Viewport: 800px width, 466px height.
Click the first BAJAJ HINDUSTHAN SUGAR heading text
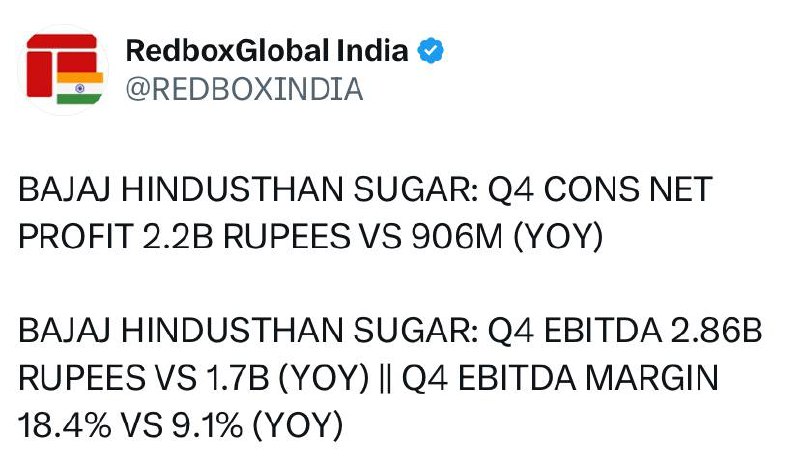tap(248, 189)
